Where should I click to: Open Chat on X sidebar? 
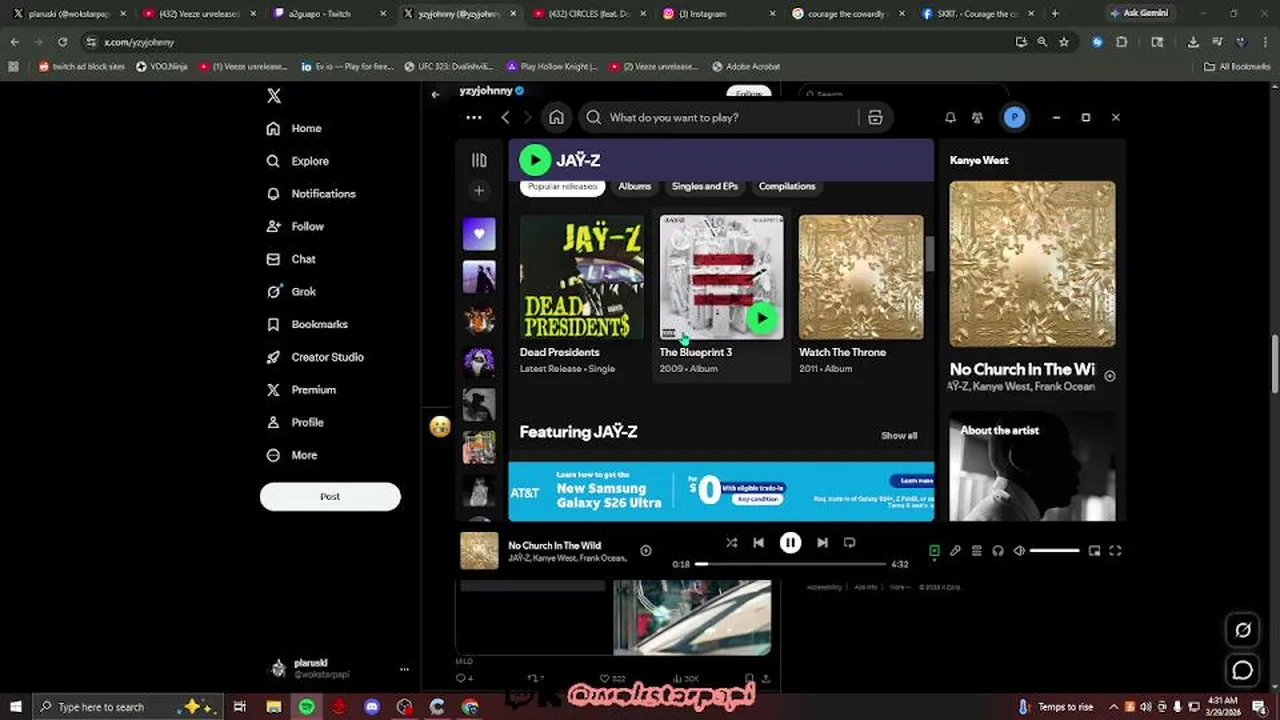pyautogui.click(x=291, y=259)
